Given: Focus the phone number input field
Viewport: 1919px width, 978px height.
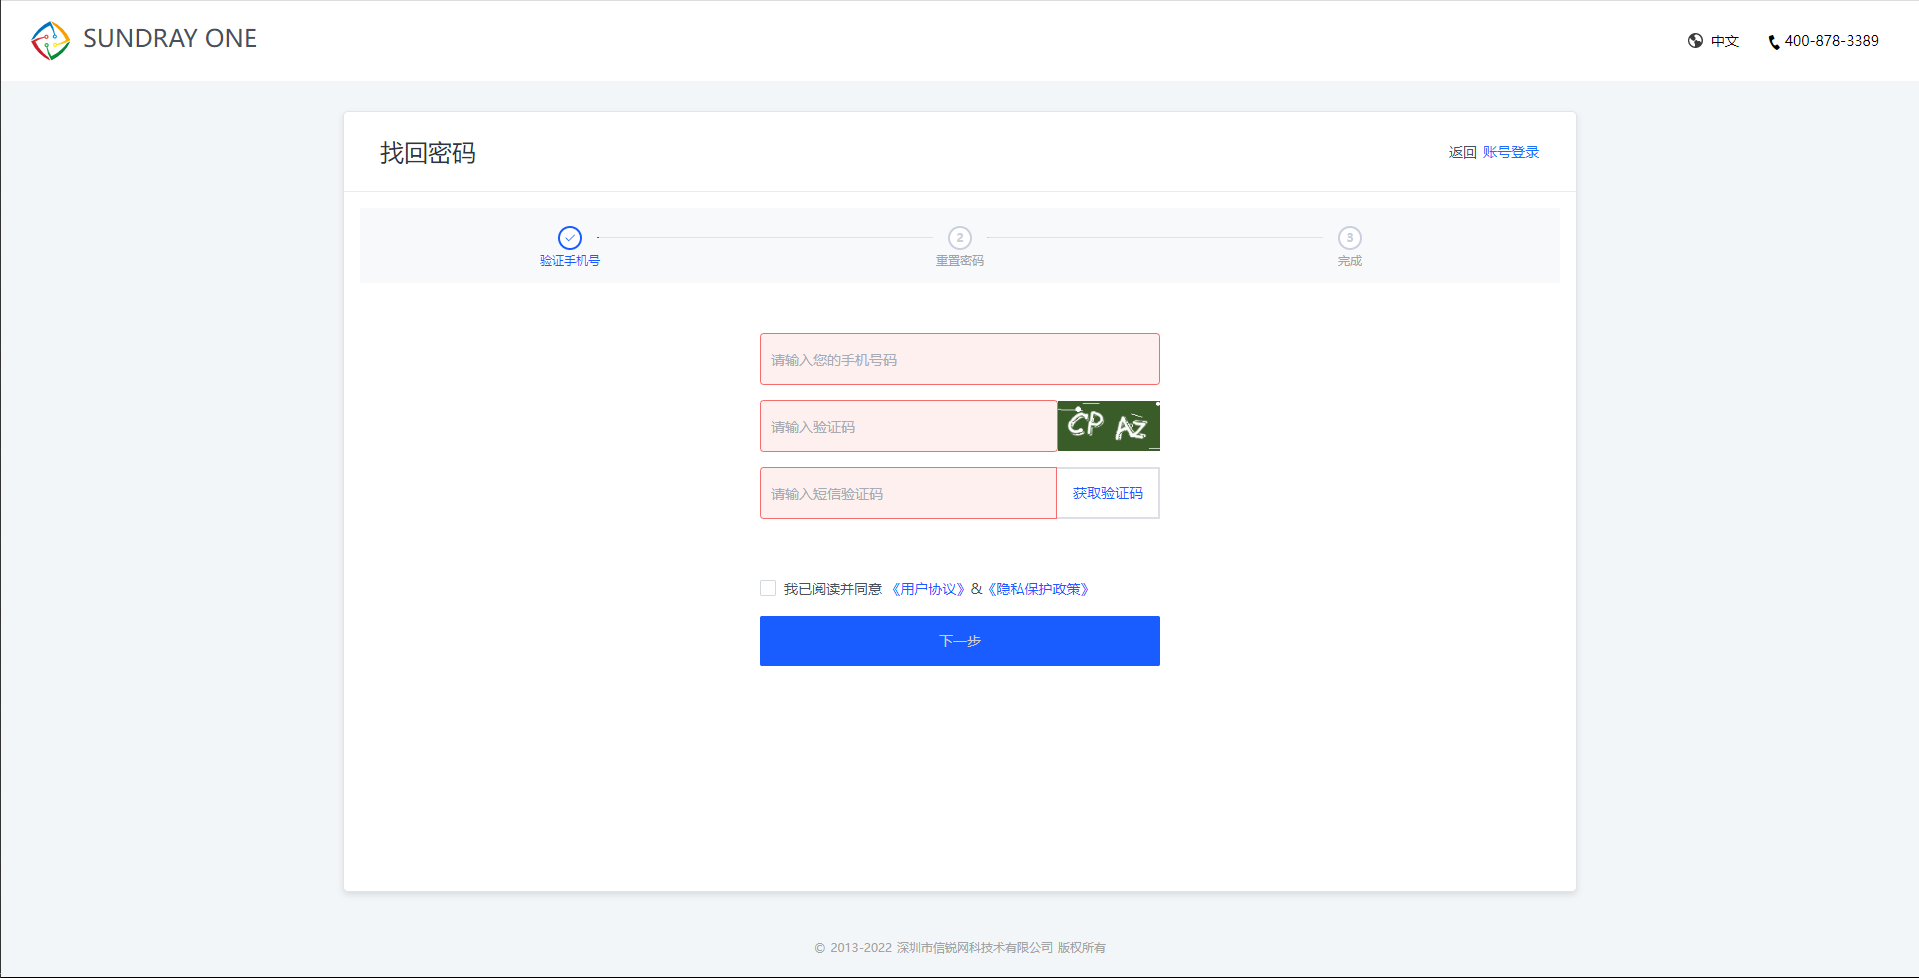Looking at the screenshot, I should pos(959,359).
